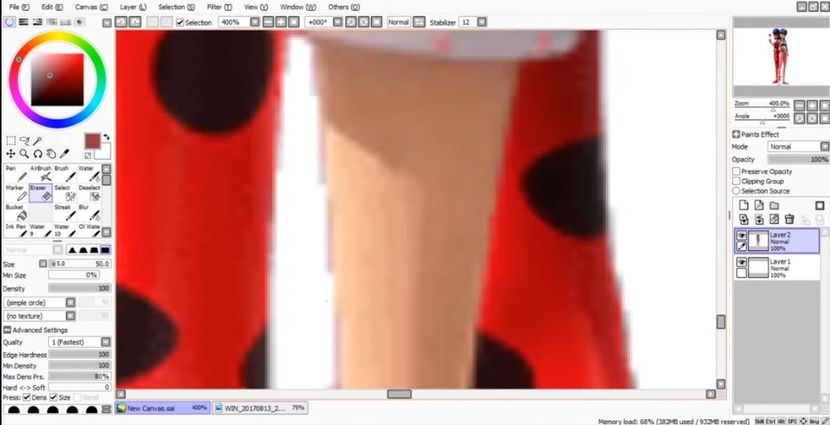The image size is (830, 425).
Task: Select the Brush tool
Action: coord(65,173)
